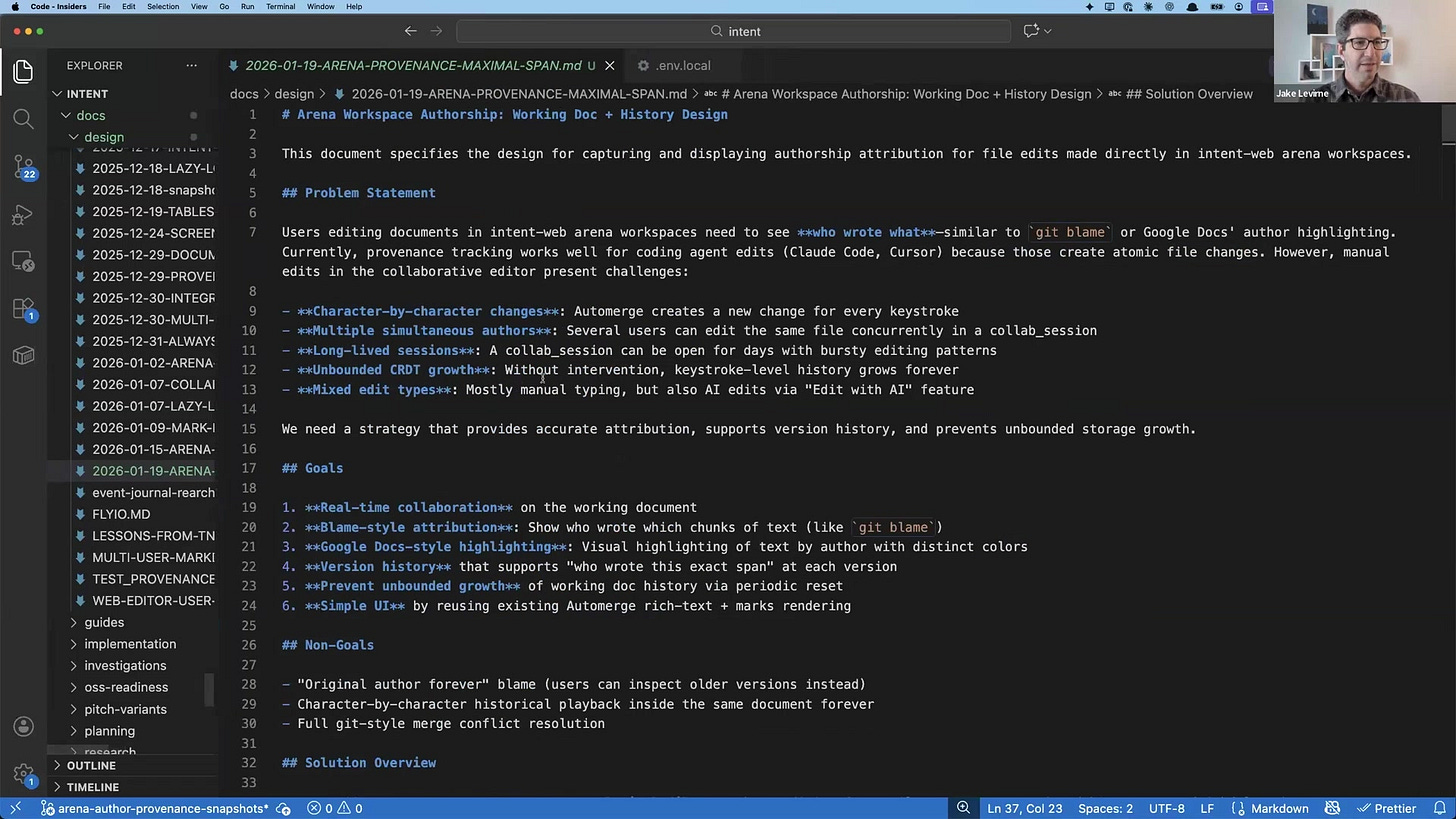Collapse the design folder in Explorer
This screenshot has height=819, width=1456.
pos(104,137)
